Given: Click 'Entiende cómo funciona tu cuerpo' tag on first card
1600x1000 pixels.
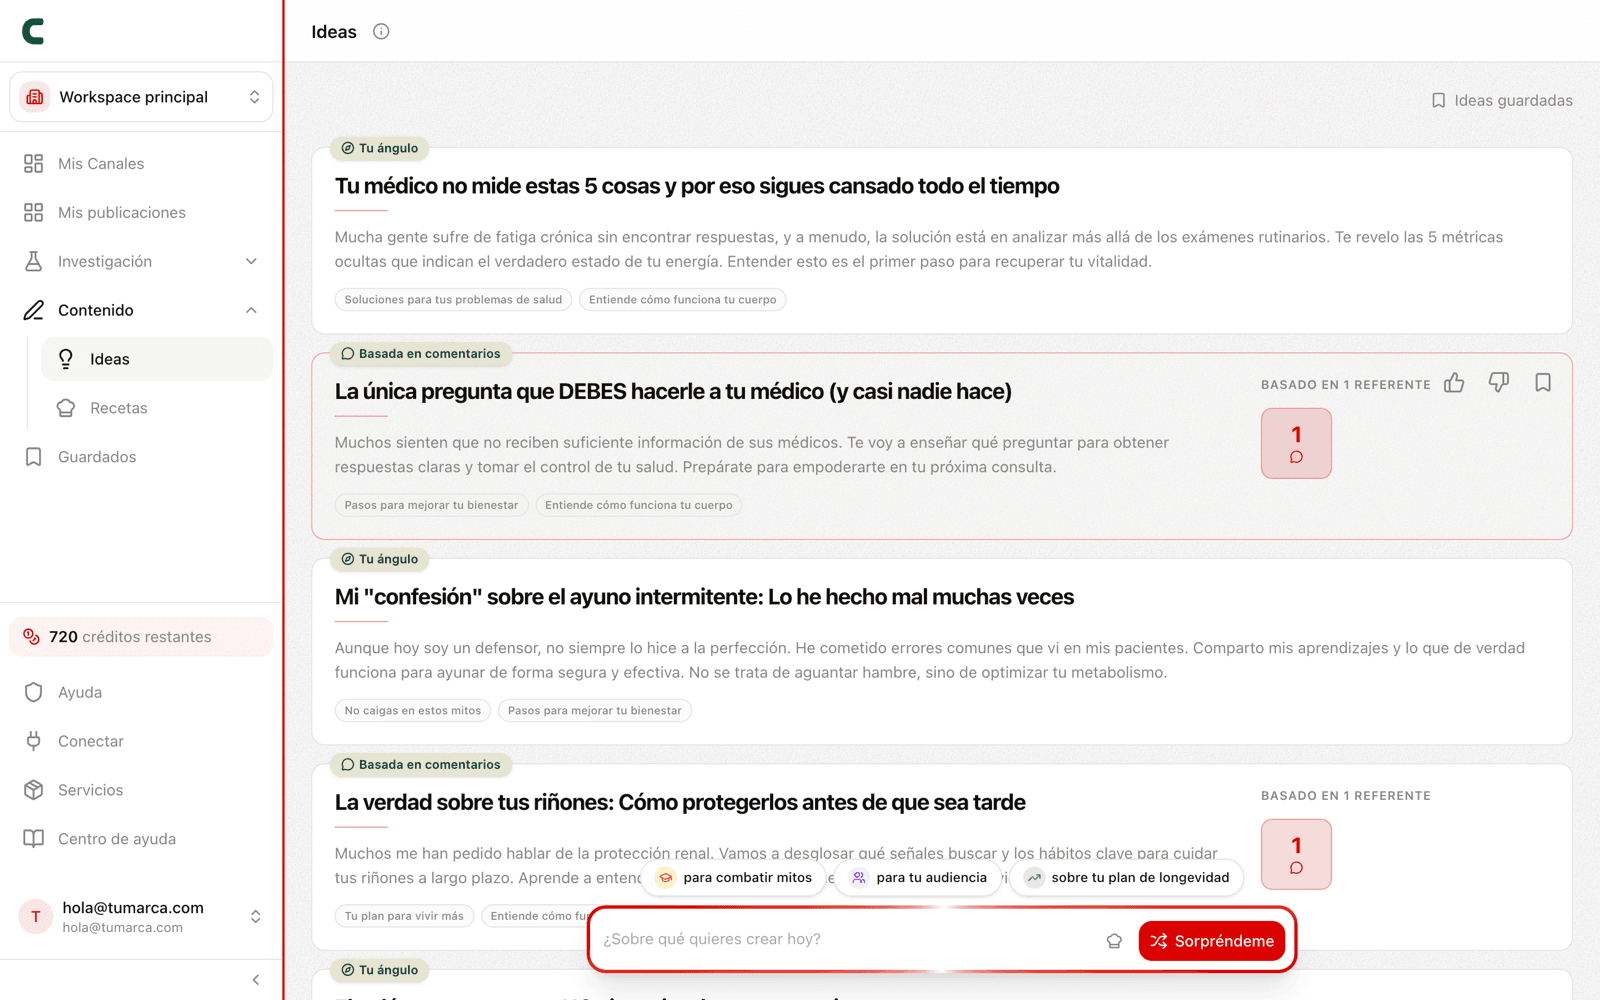Looking at the screenshot, I should click(x=682, y=299).
